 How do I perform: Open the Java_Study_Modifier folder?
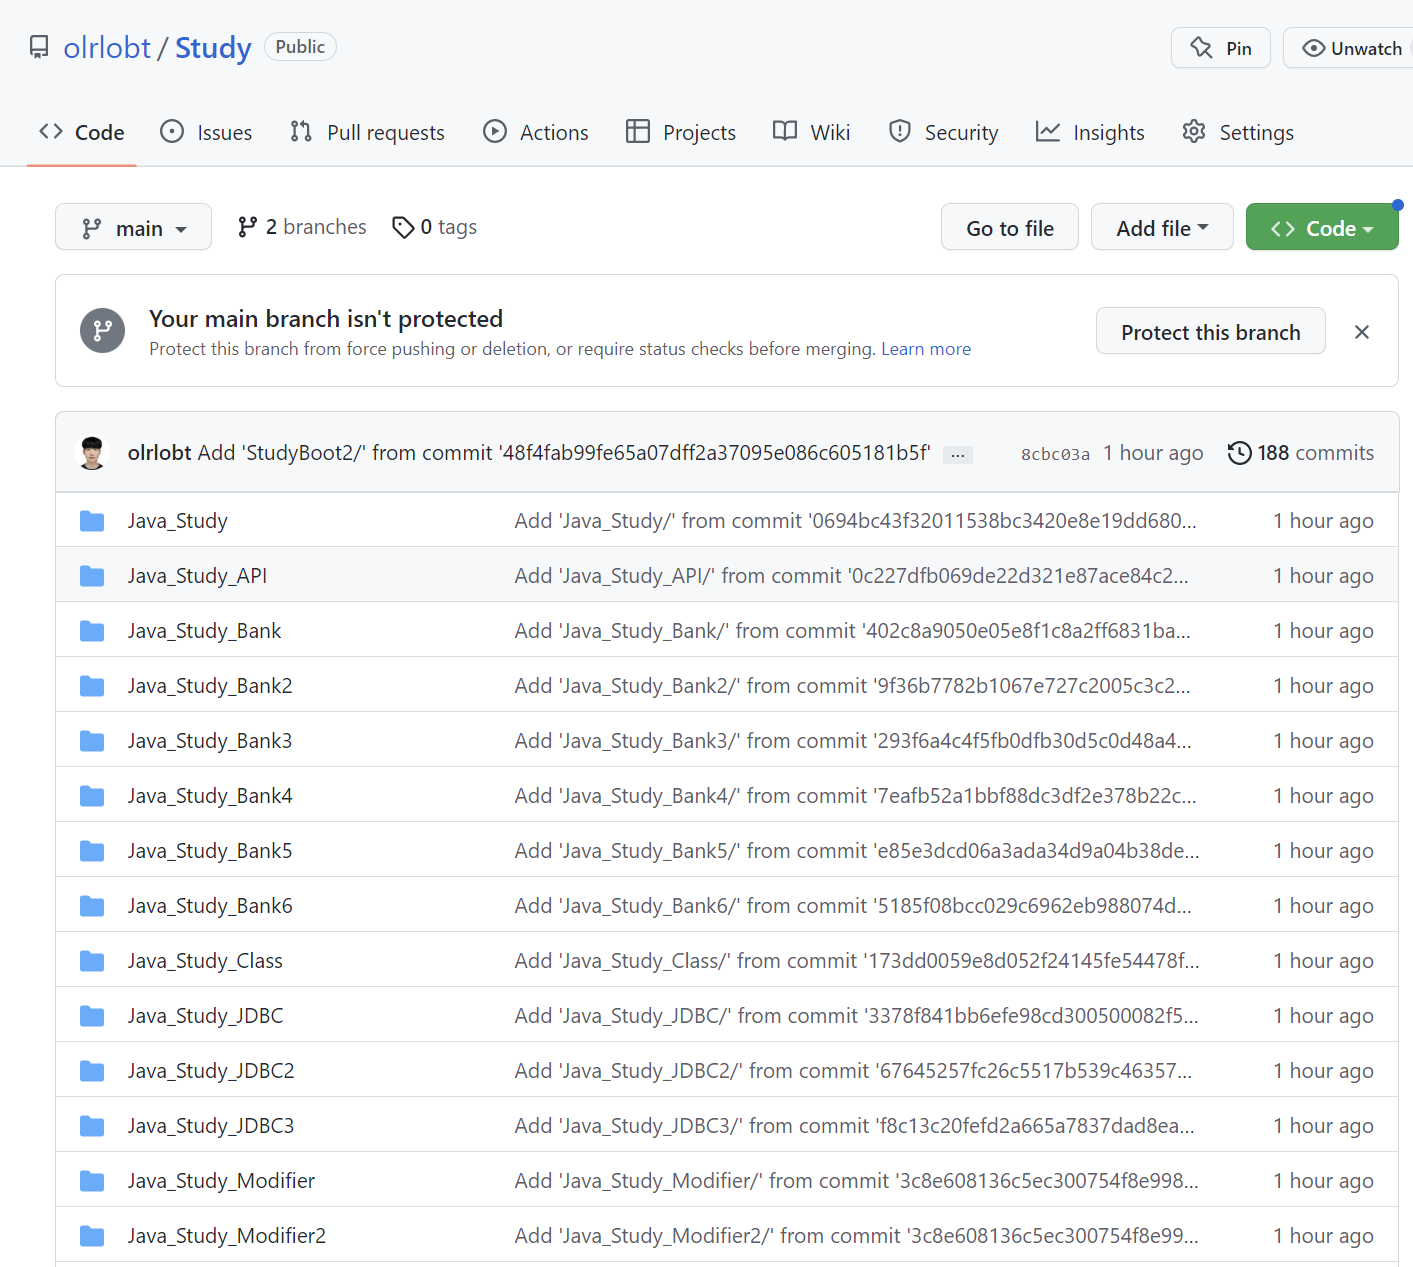pyautogui.click(x=221, y=1181)
